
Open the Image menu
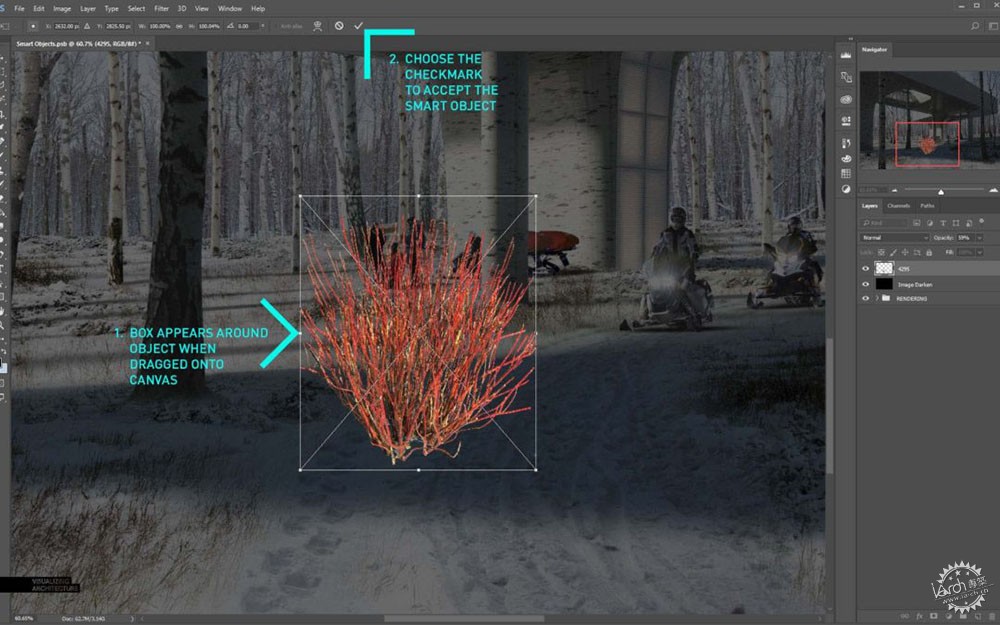(62, 8)
